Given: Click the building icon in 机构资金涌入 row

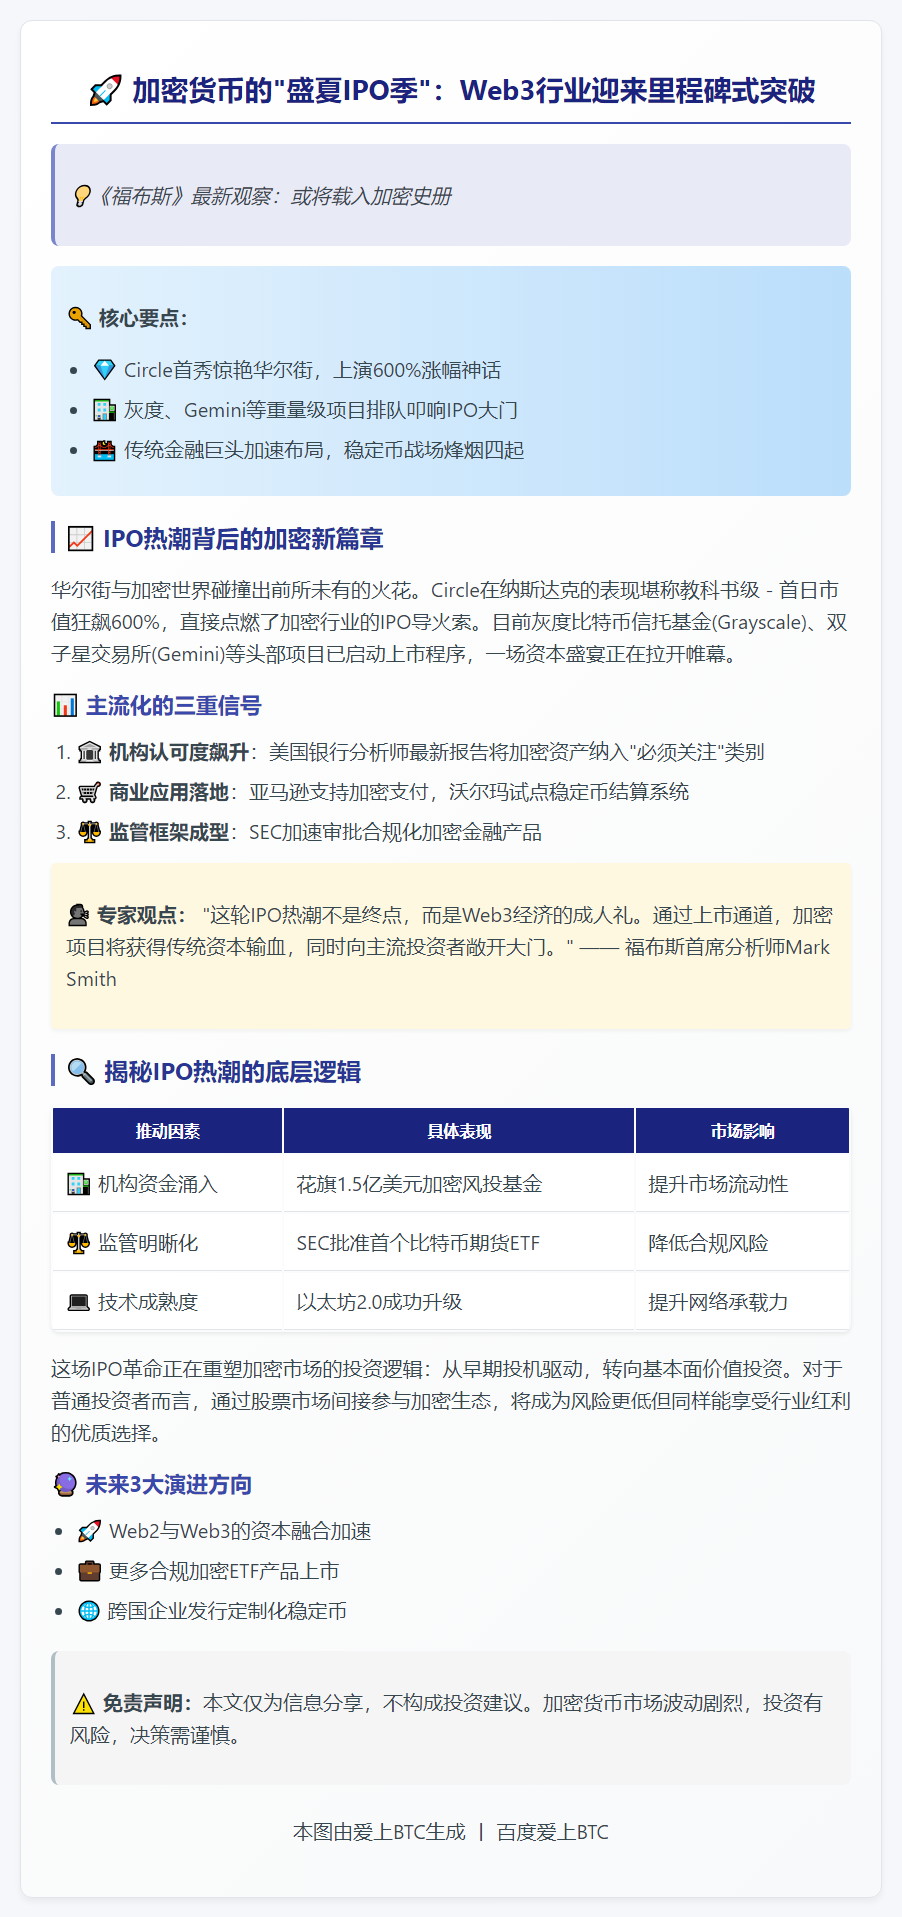Looking at the screenshot, I should click(78, 1184).
